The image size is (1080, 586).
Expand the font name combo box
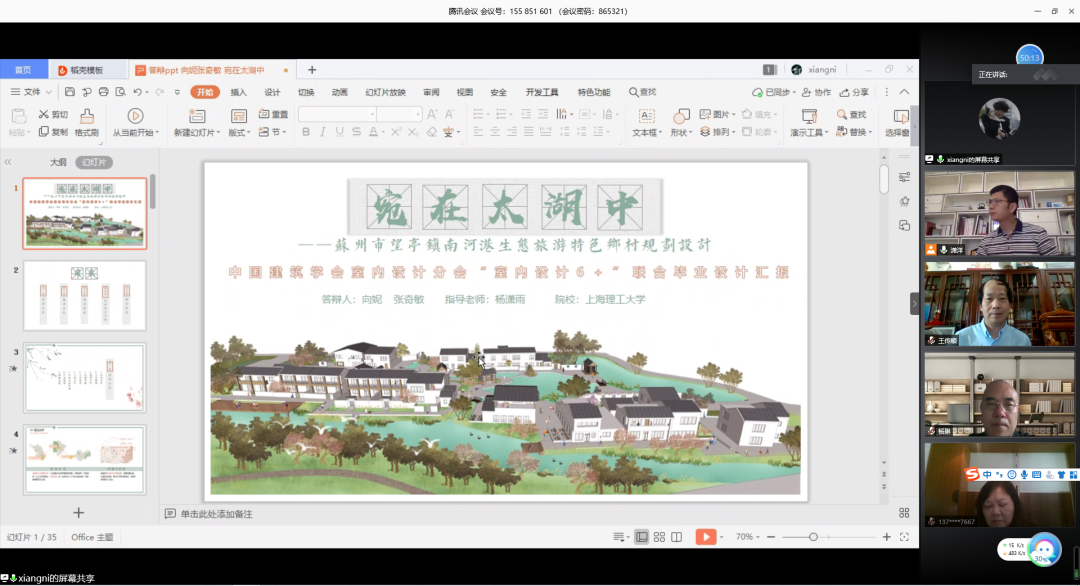pyautogui.click(x=372, y=114)
